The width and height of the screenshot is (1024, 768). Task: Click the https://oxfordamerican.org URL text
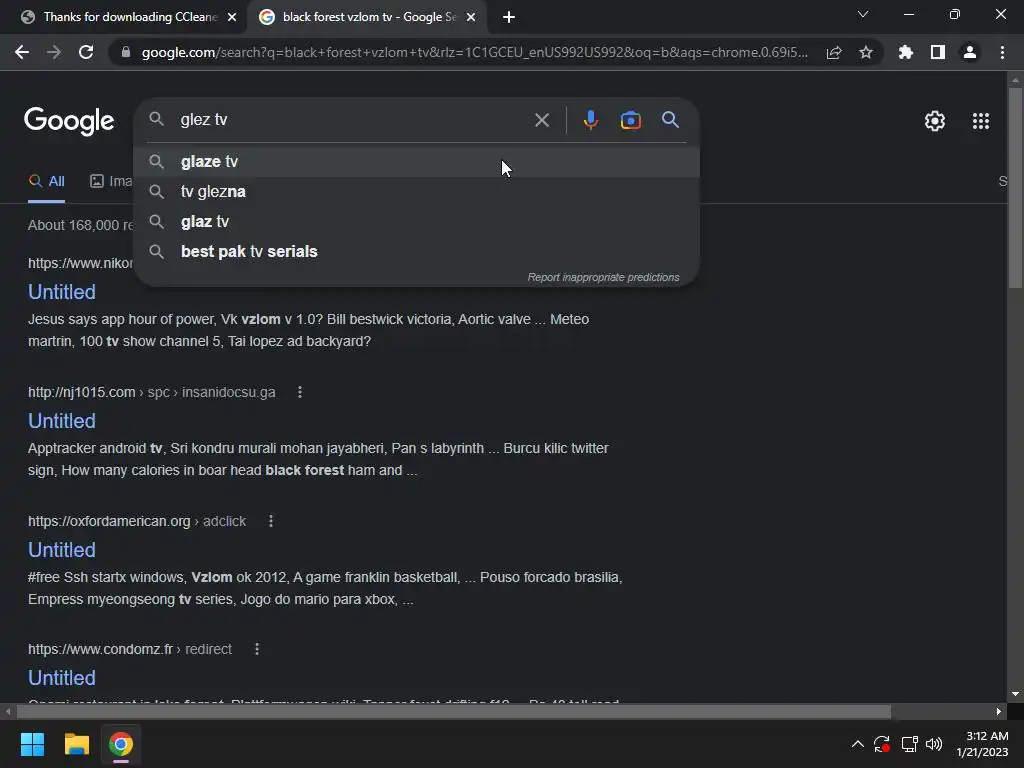(x=109, y=521)
